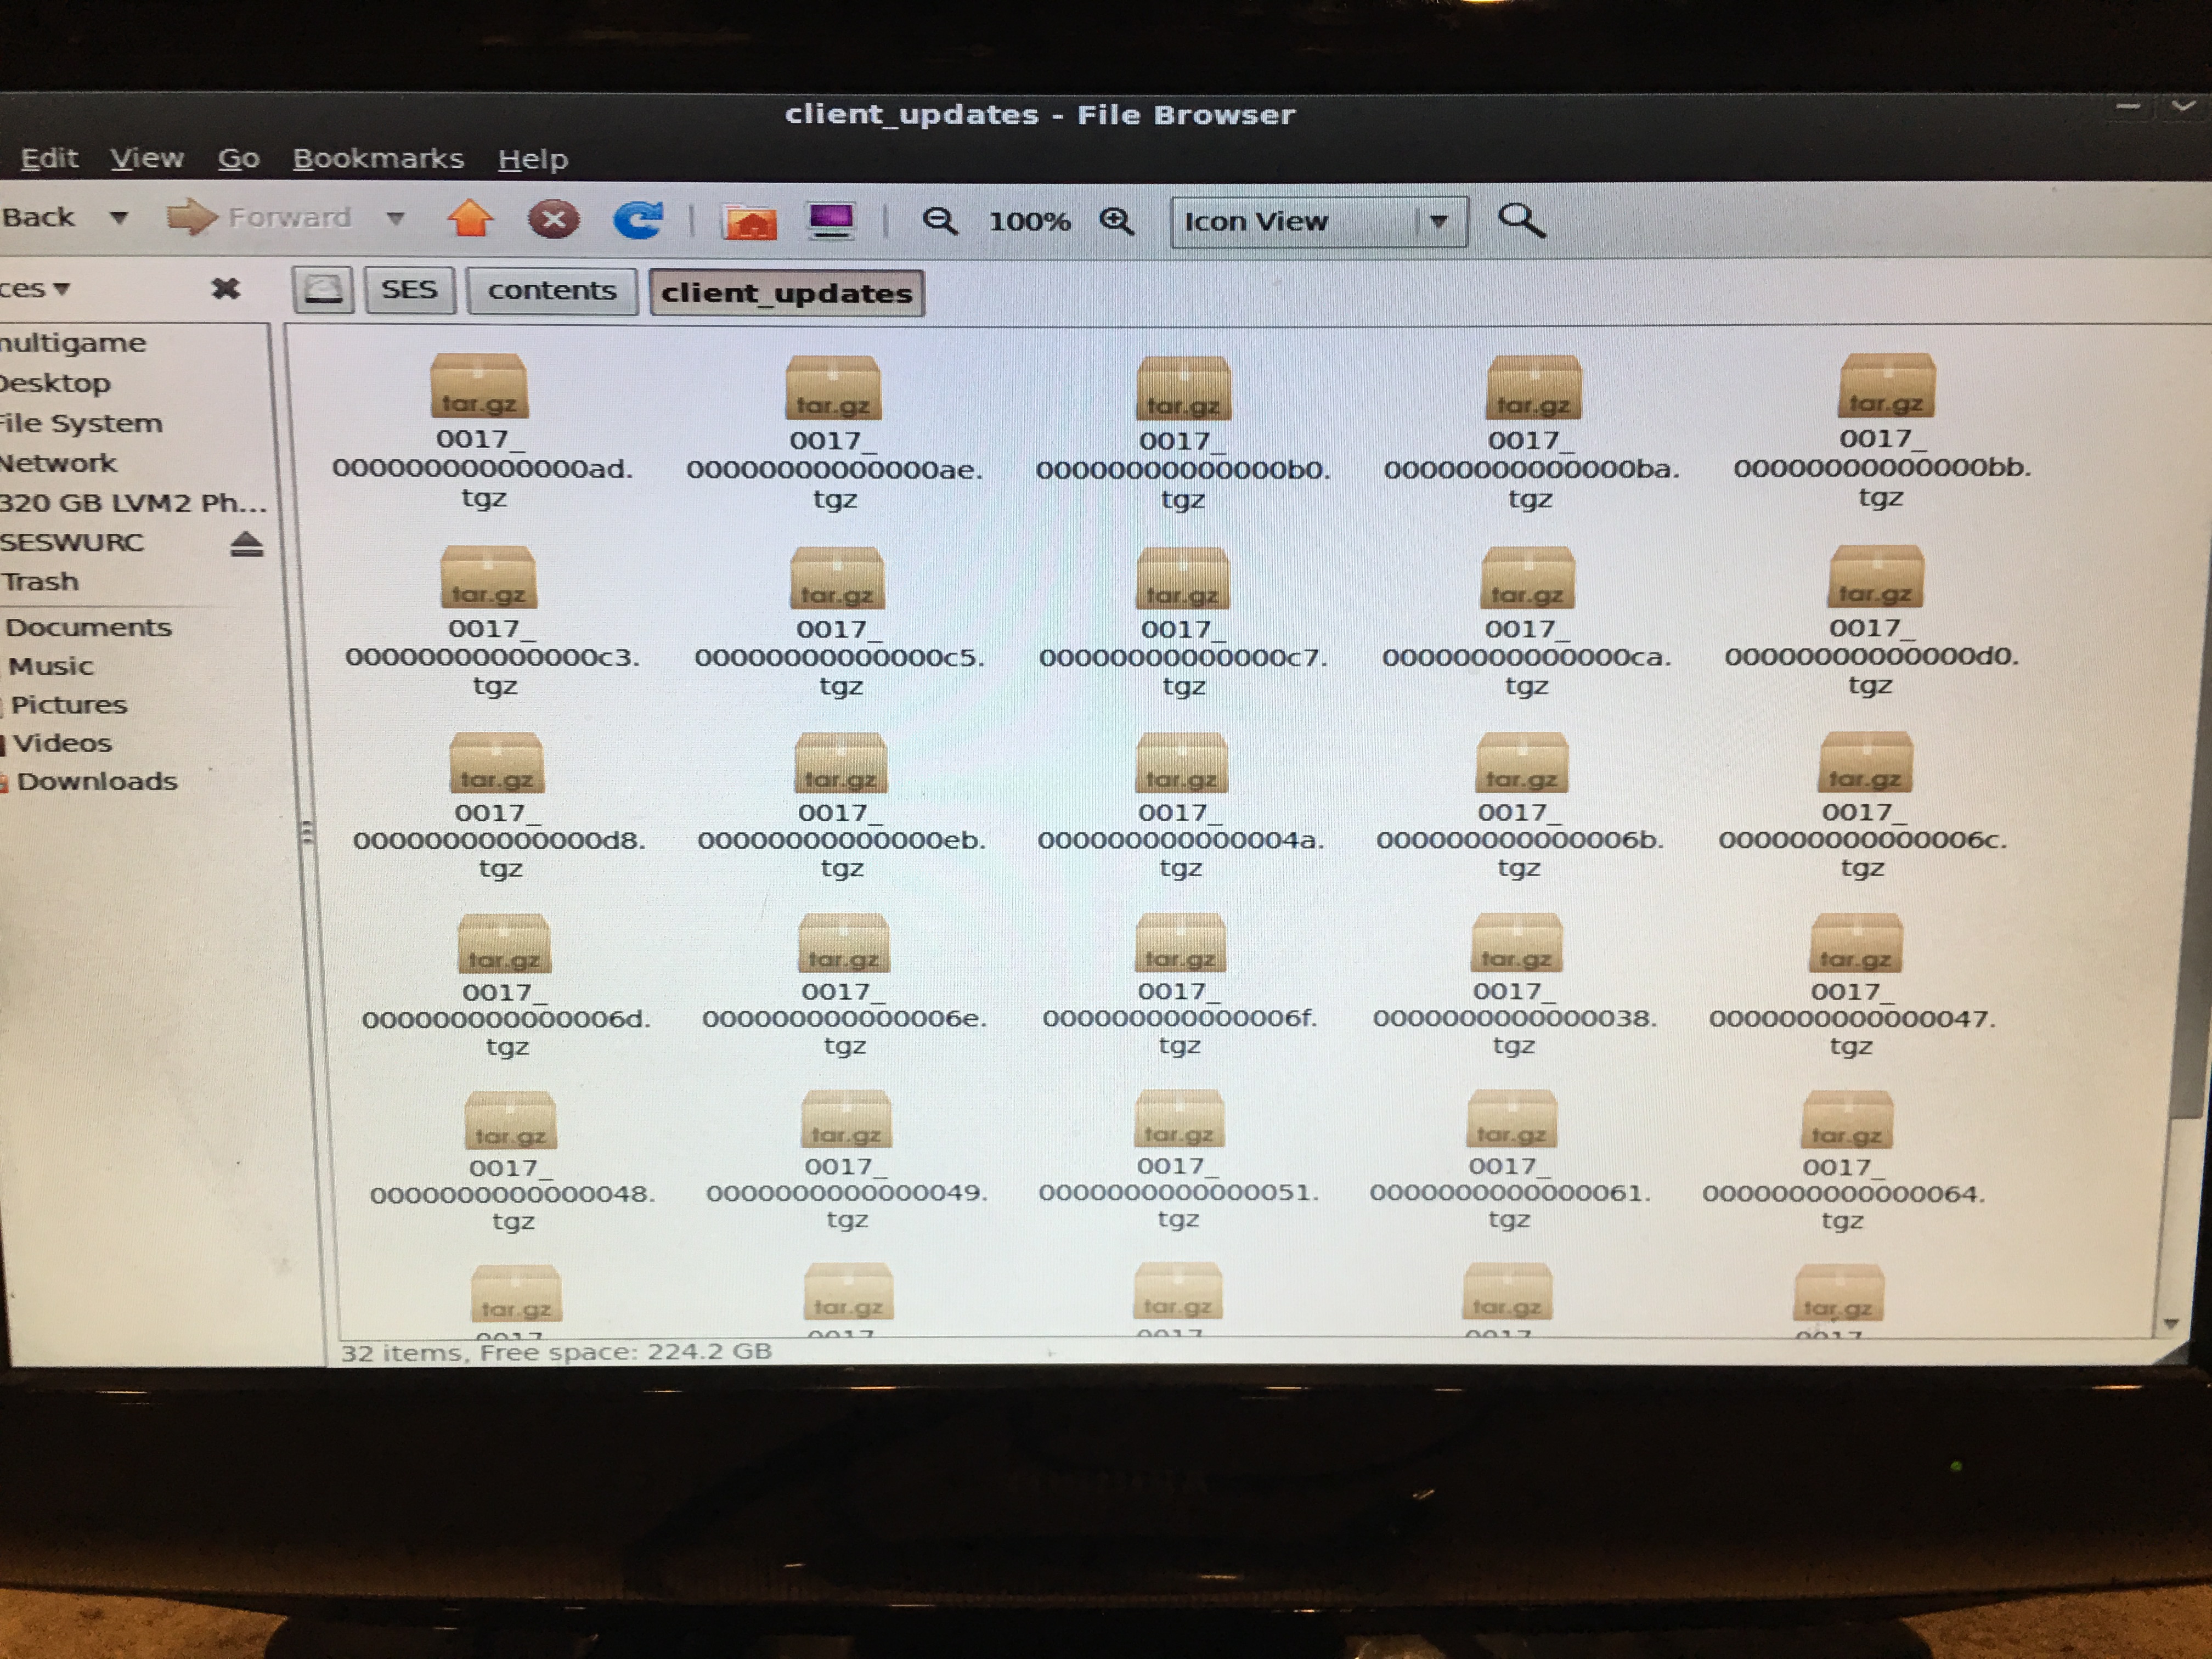Select file 0017_0000000000000047.tgz
Screen dimensions: 2212x1659
coord(1852,985)
